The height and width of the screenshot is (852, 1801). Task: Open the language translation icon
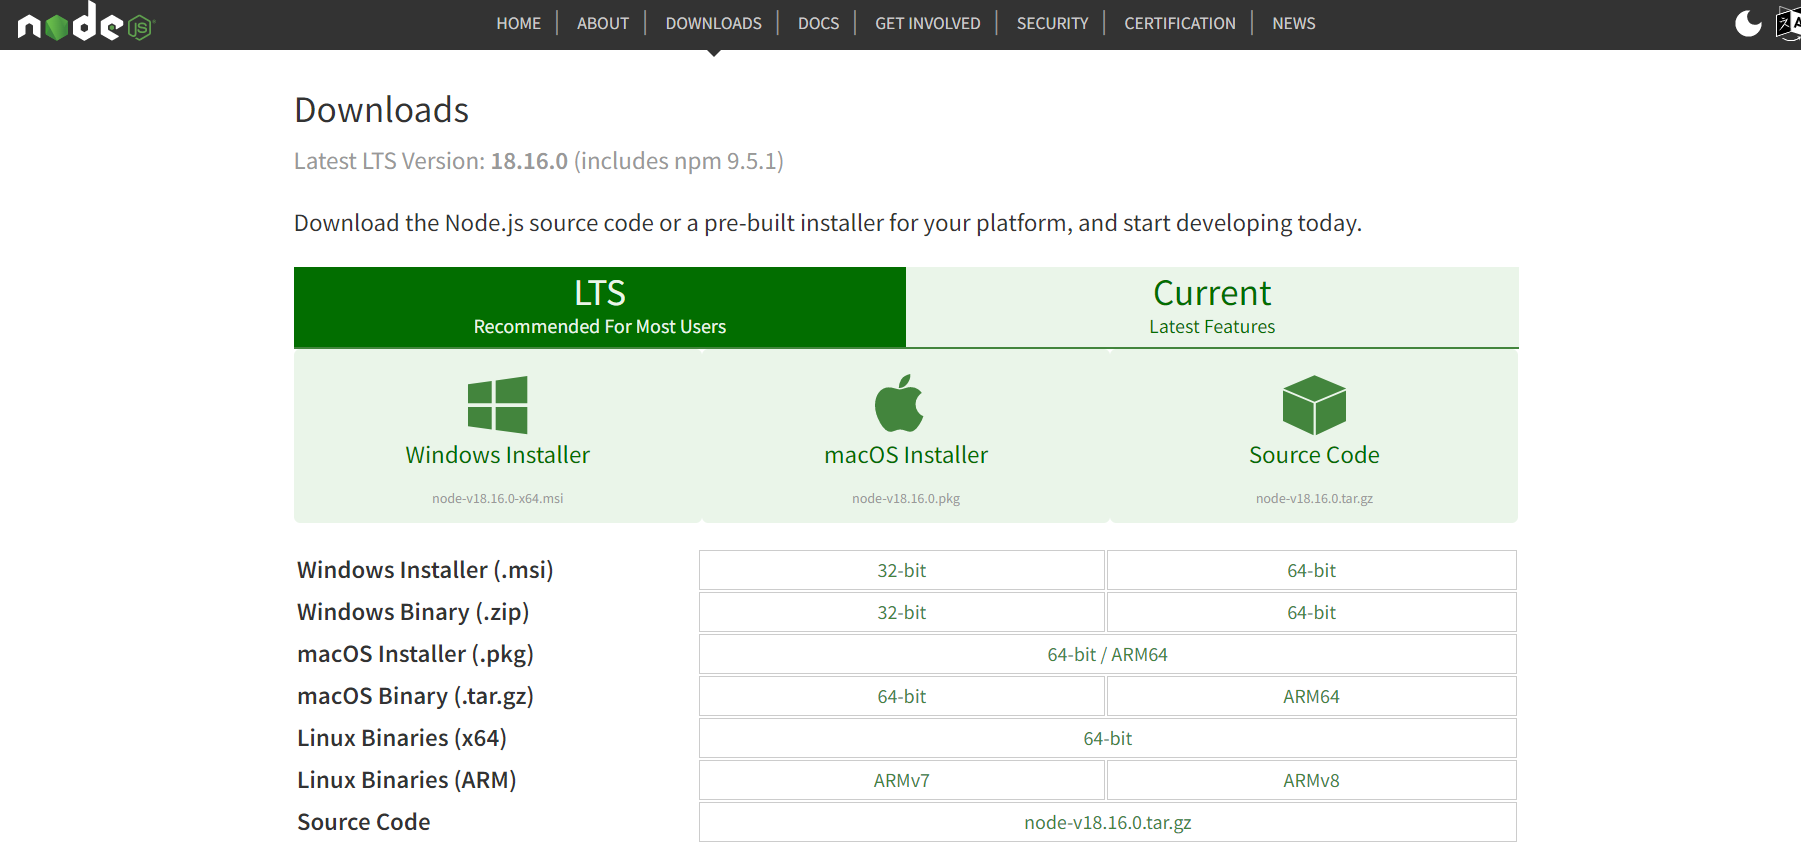(x=1788, y=23)
